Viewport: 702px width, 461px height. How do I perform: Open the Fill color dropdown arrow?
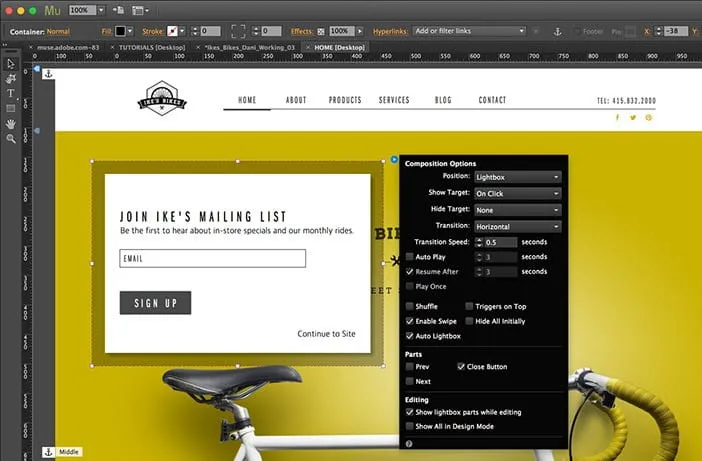(130, 31)
